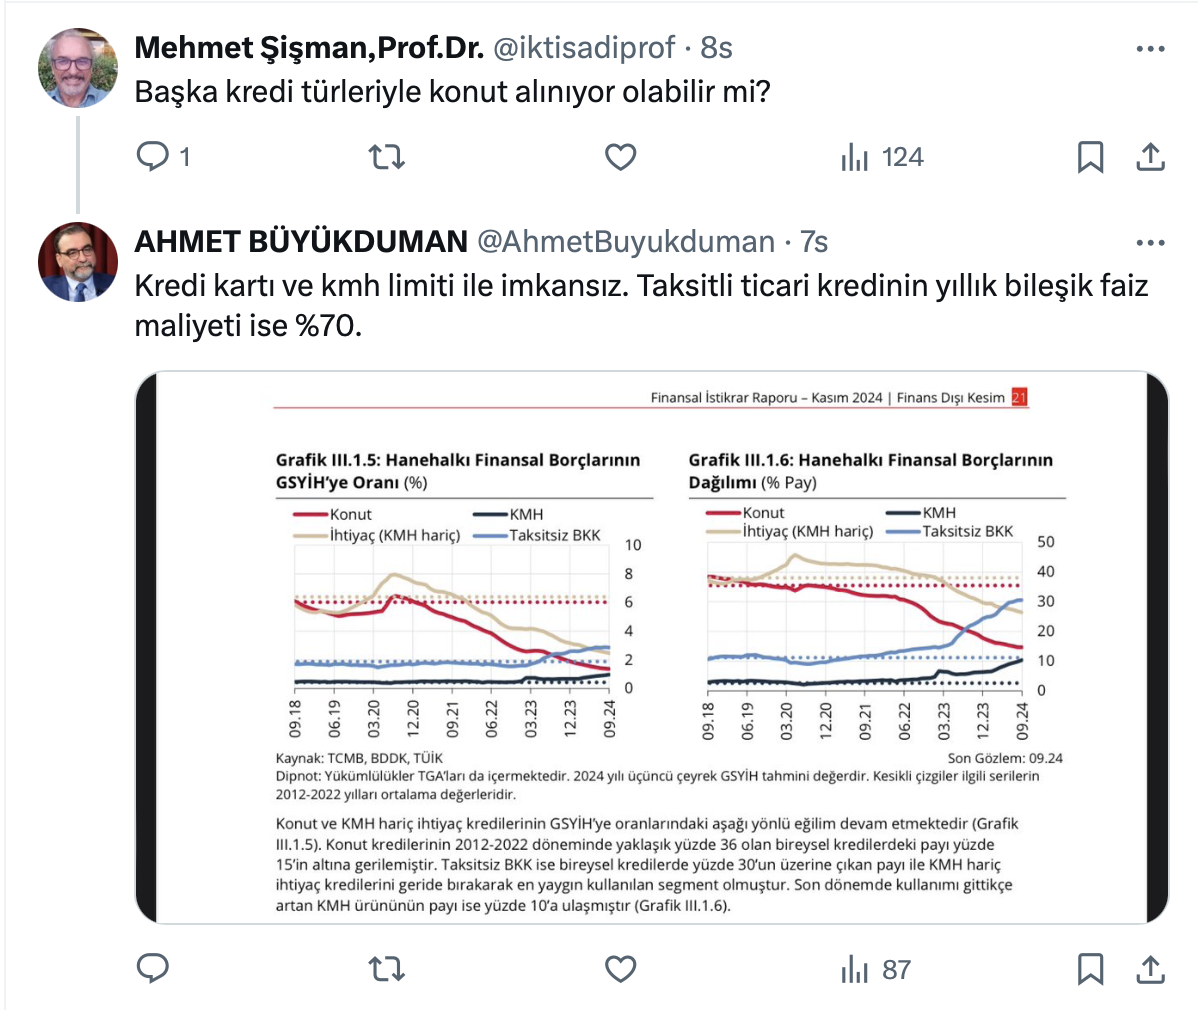
Task: Share Ahmet Büyükduman's tweet
Action: [1151, 969]
